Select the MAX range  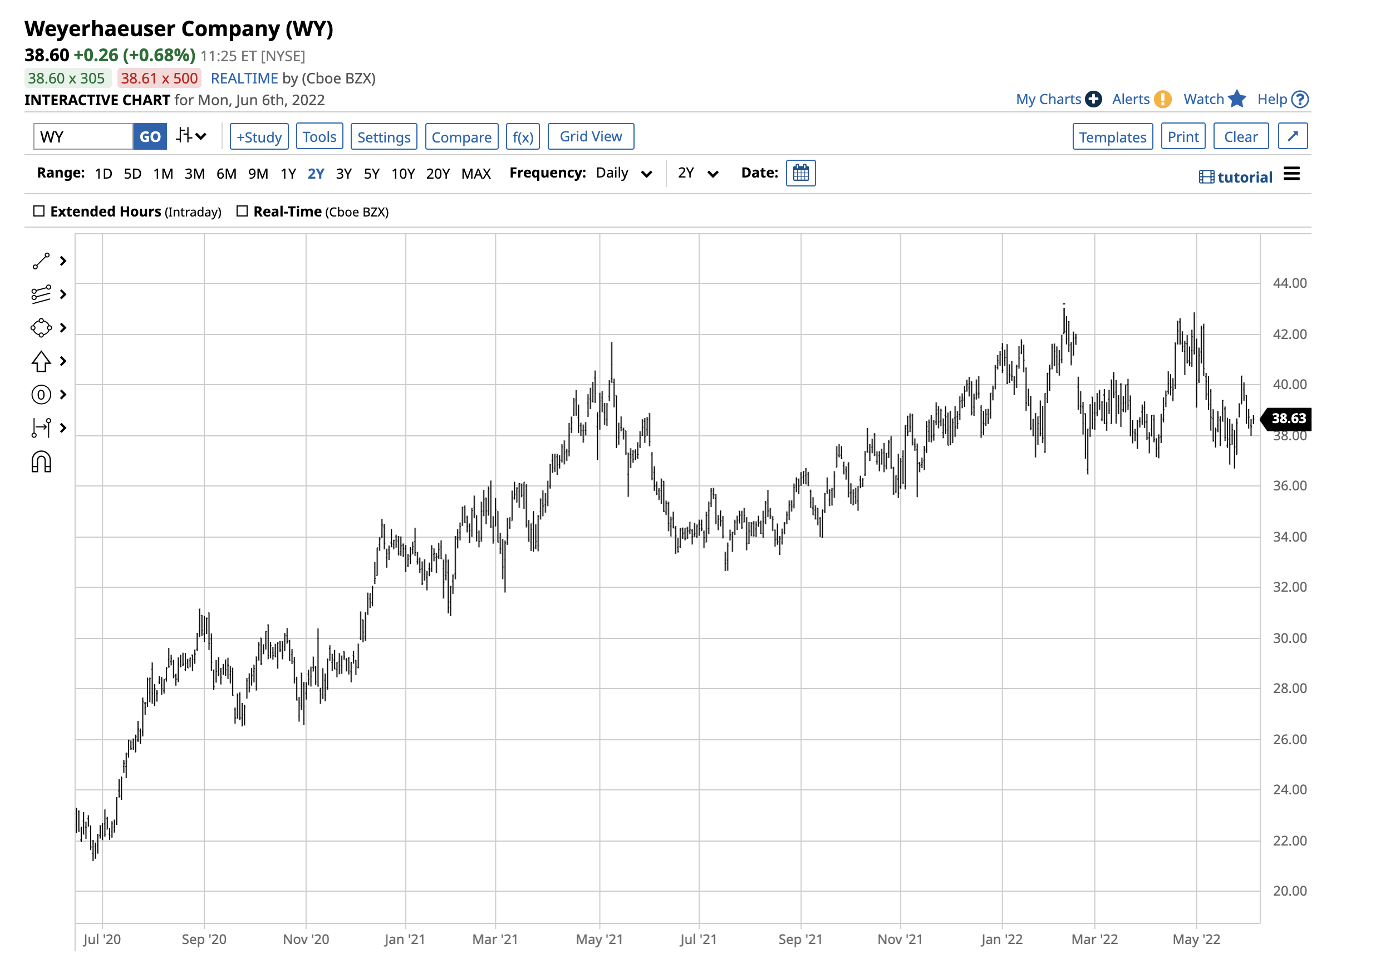(476, 174)
